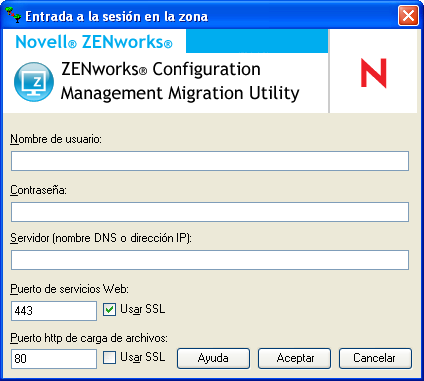Click the Nombre de usuario label
The width and height of the screenshot is (424, 381).
click(x=56, y=139)
